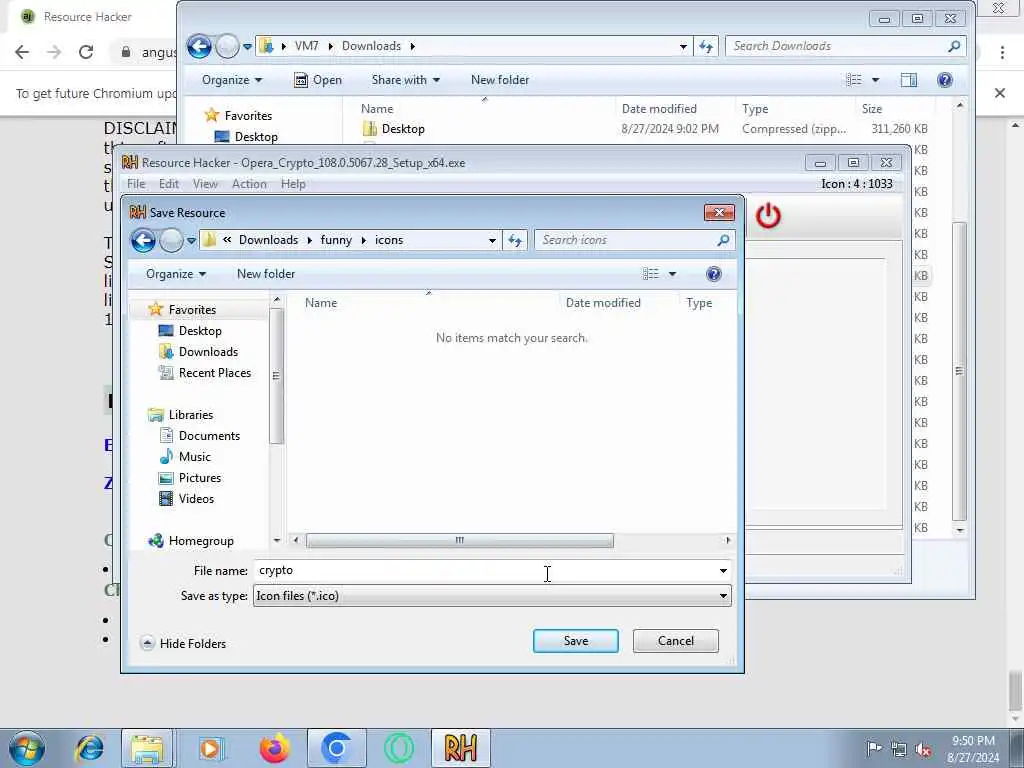Click Save button

[575, 641]
